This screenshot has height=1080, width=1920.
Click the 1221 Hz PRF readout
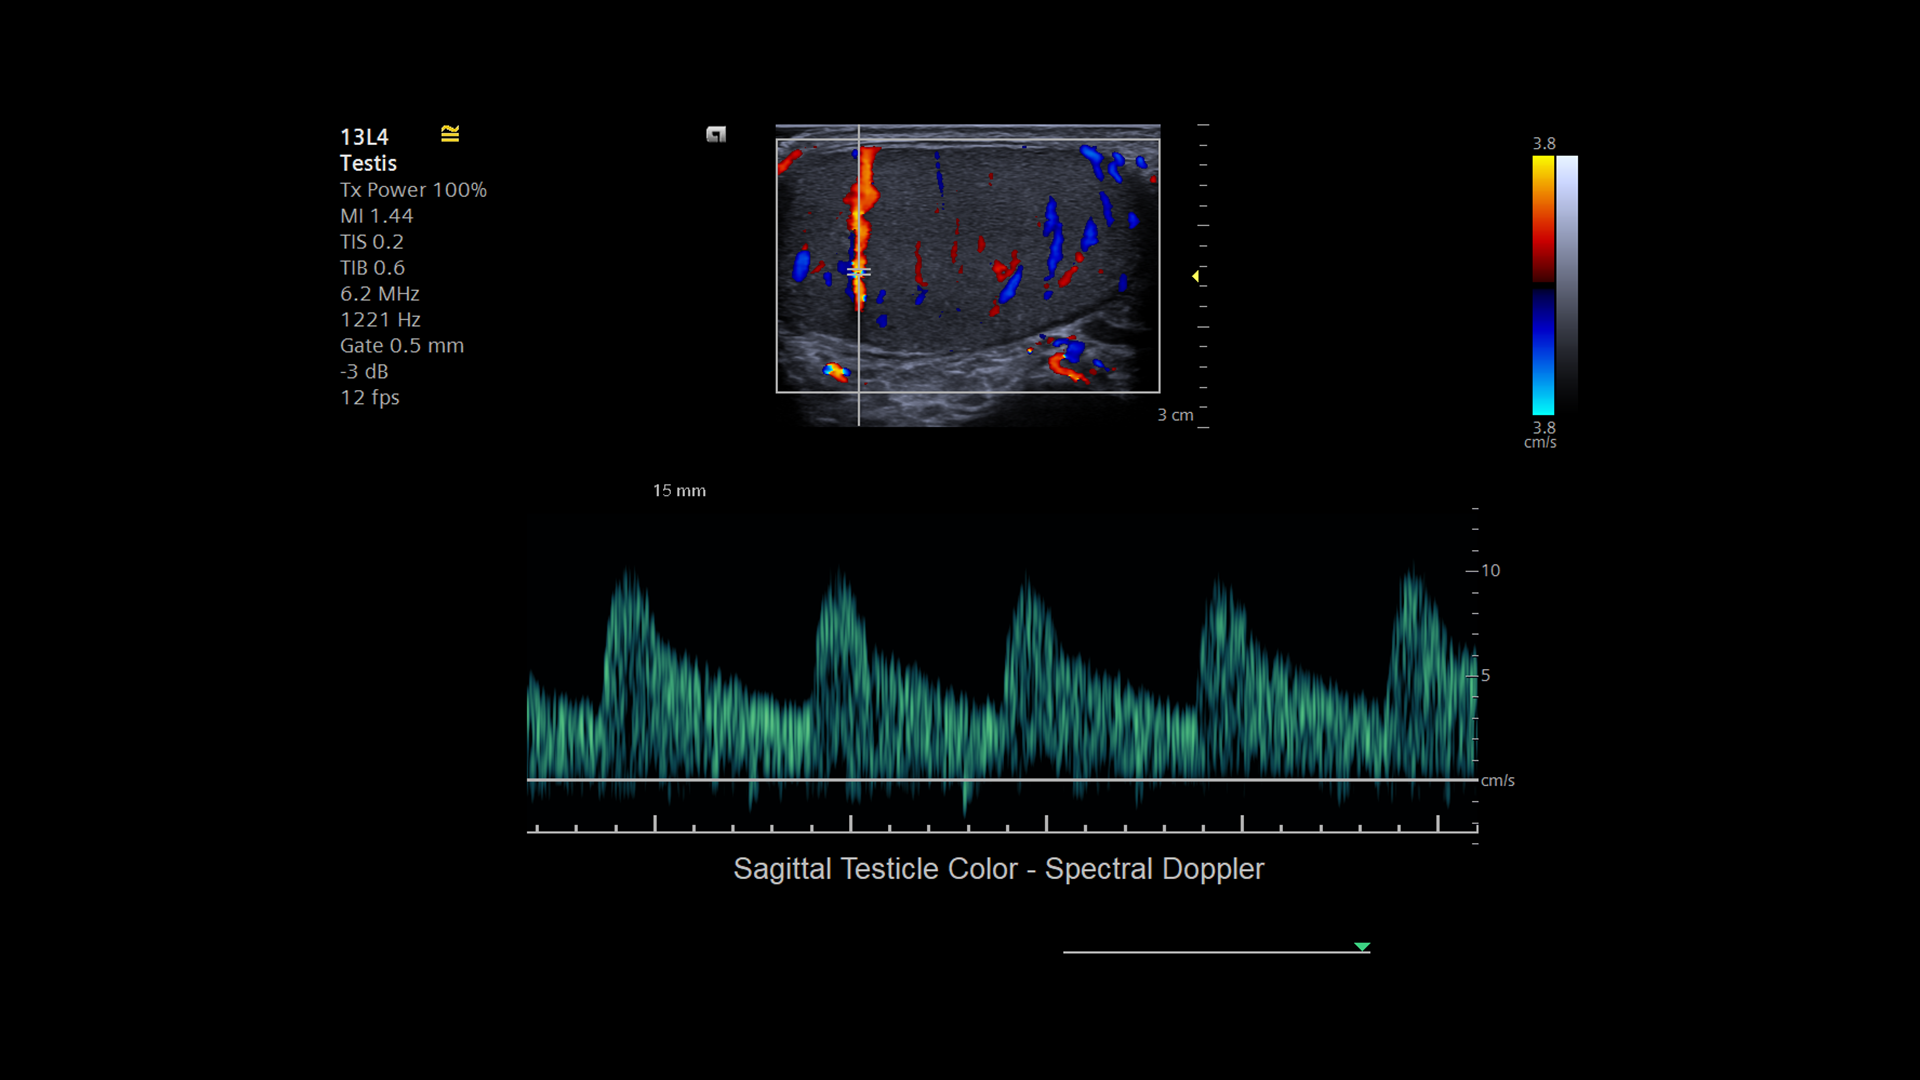point(380,320)
